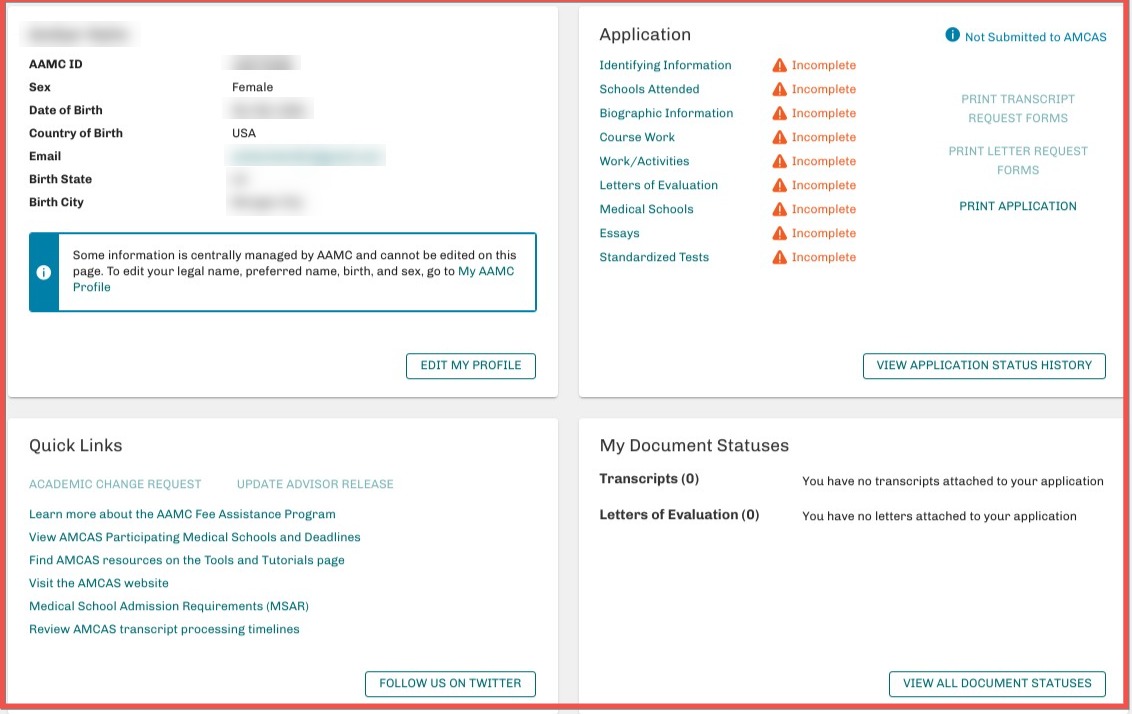The image size is (1132, 714).
Task: Click the warning icon beside Standardized Tests
Action: click(x=780, y=257)
